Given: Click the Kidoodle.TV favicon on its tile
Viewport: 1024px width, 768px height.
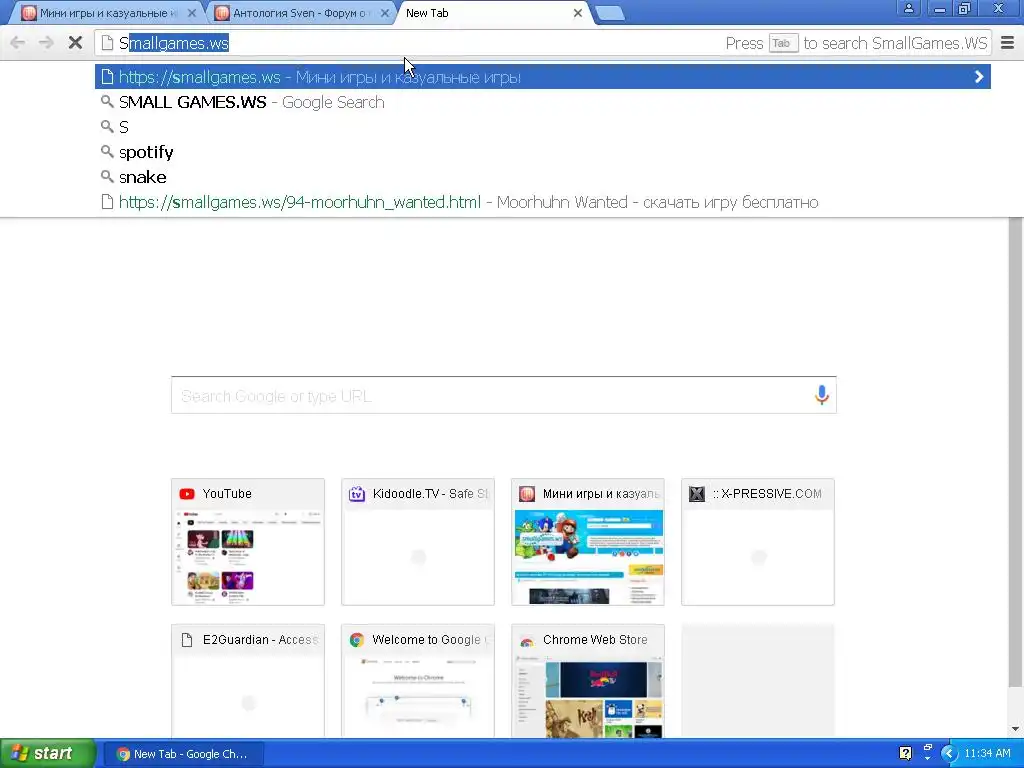Looking at the screenshot, I should point(357,494).
